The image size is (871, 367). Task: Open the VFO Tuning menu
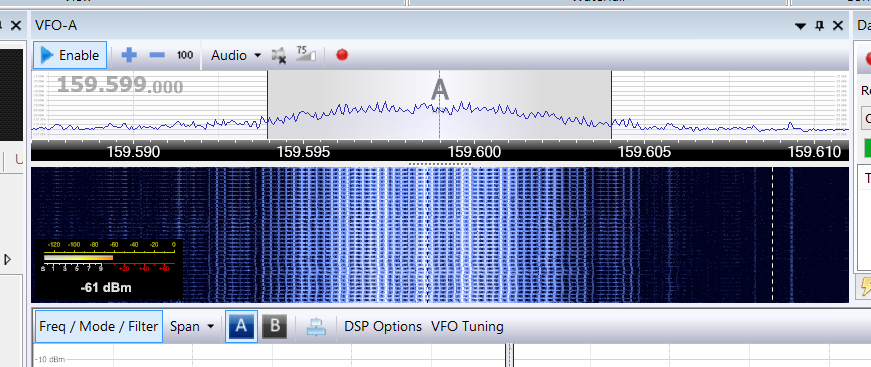(467, 326)
